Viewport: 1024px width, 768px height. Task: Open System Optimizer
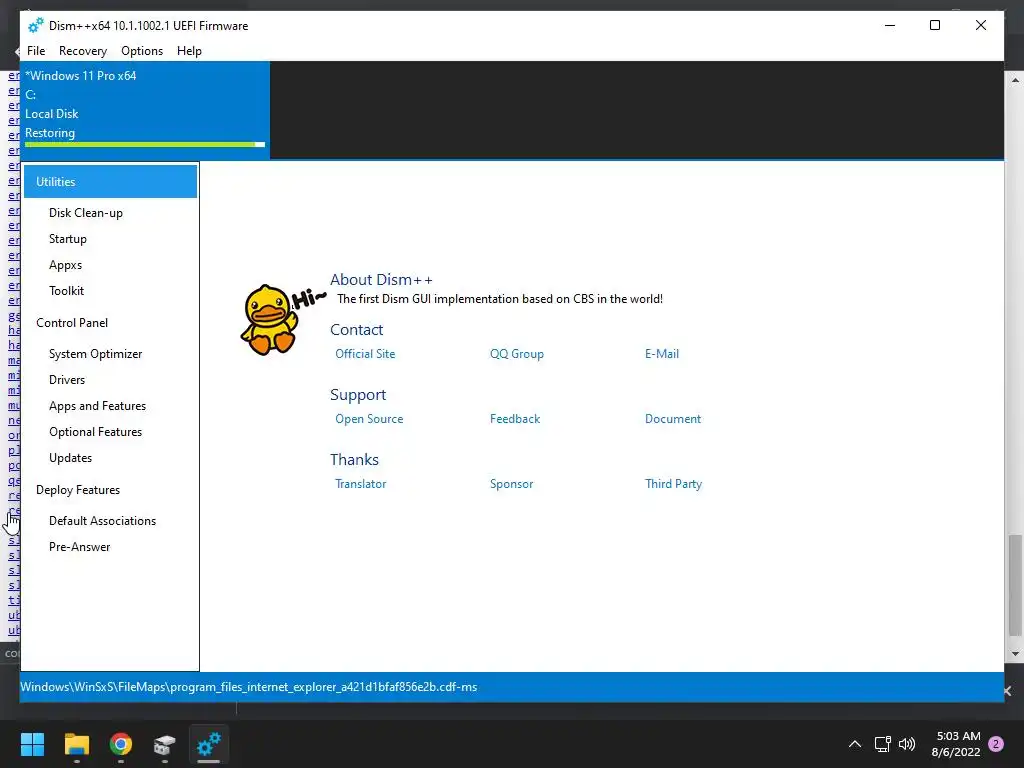point(95,354)
